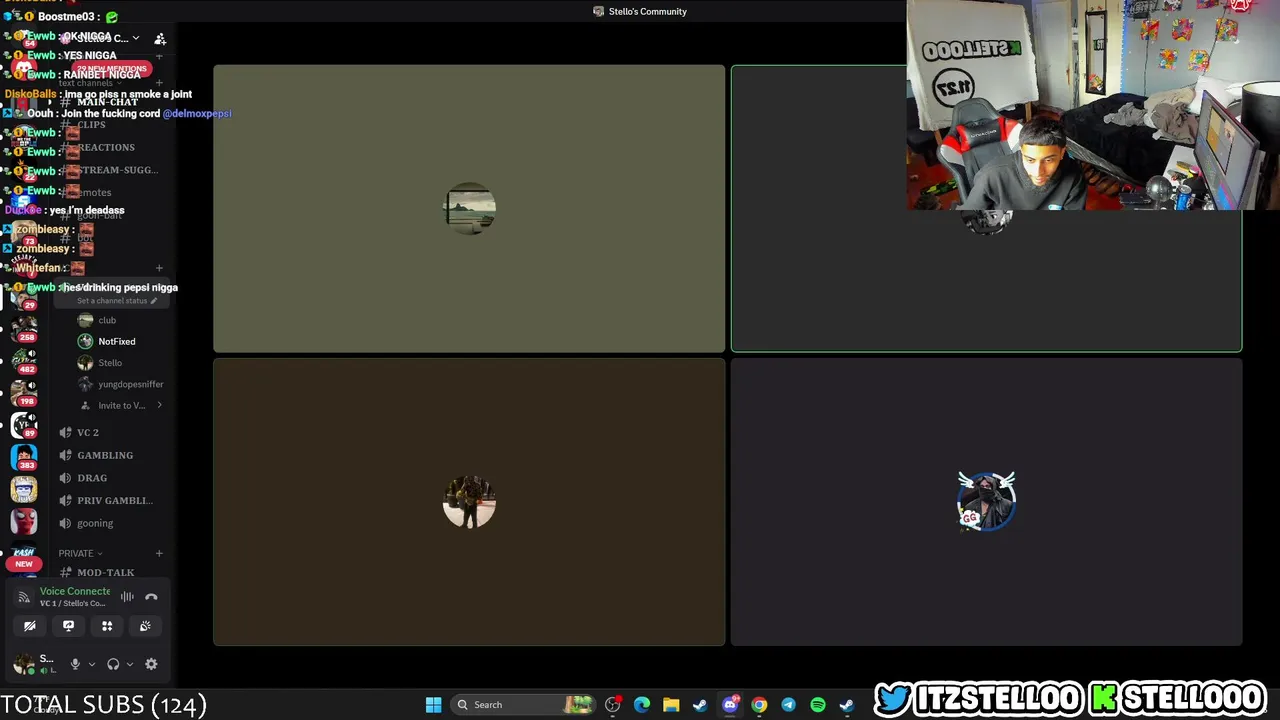Click the taskbar Search box
The image size is (1280, 720).
click(525, 705)
